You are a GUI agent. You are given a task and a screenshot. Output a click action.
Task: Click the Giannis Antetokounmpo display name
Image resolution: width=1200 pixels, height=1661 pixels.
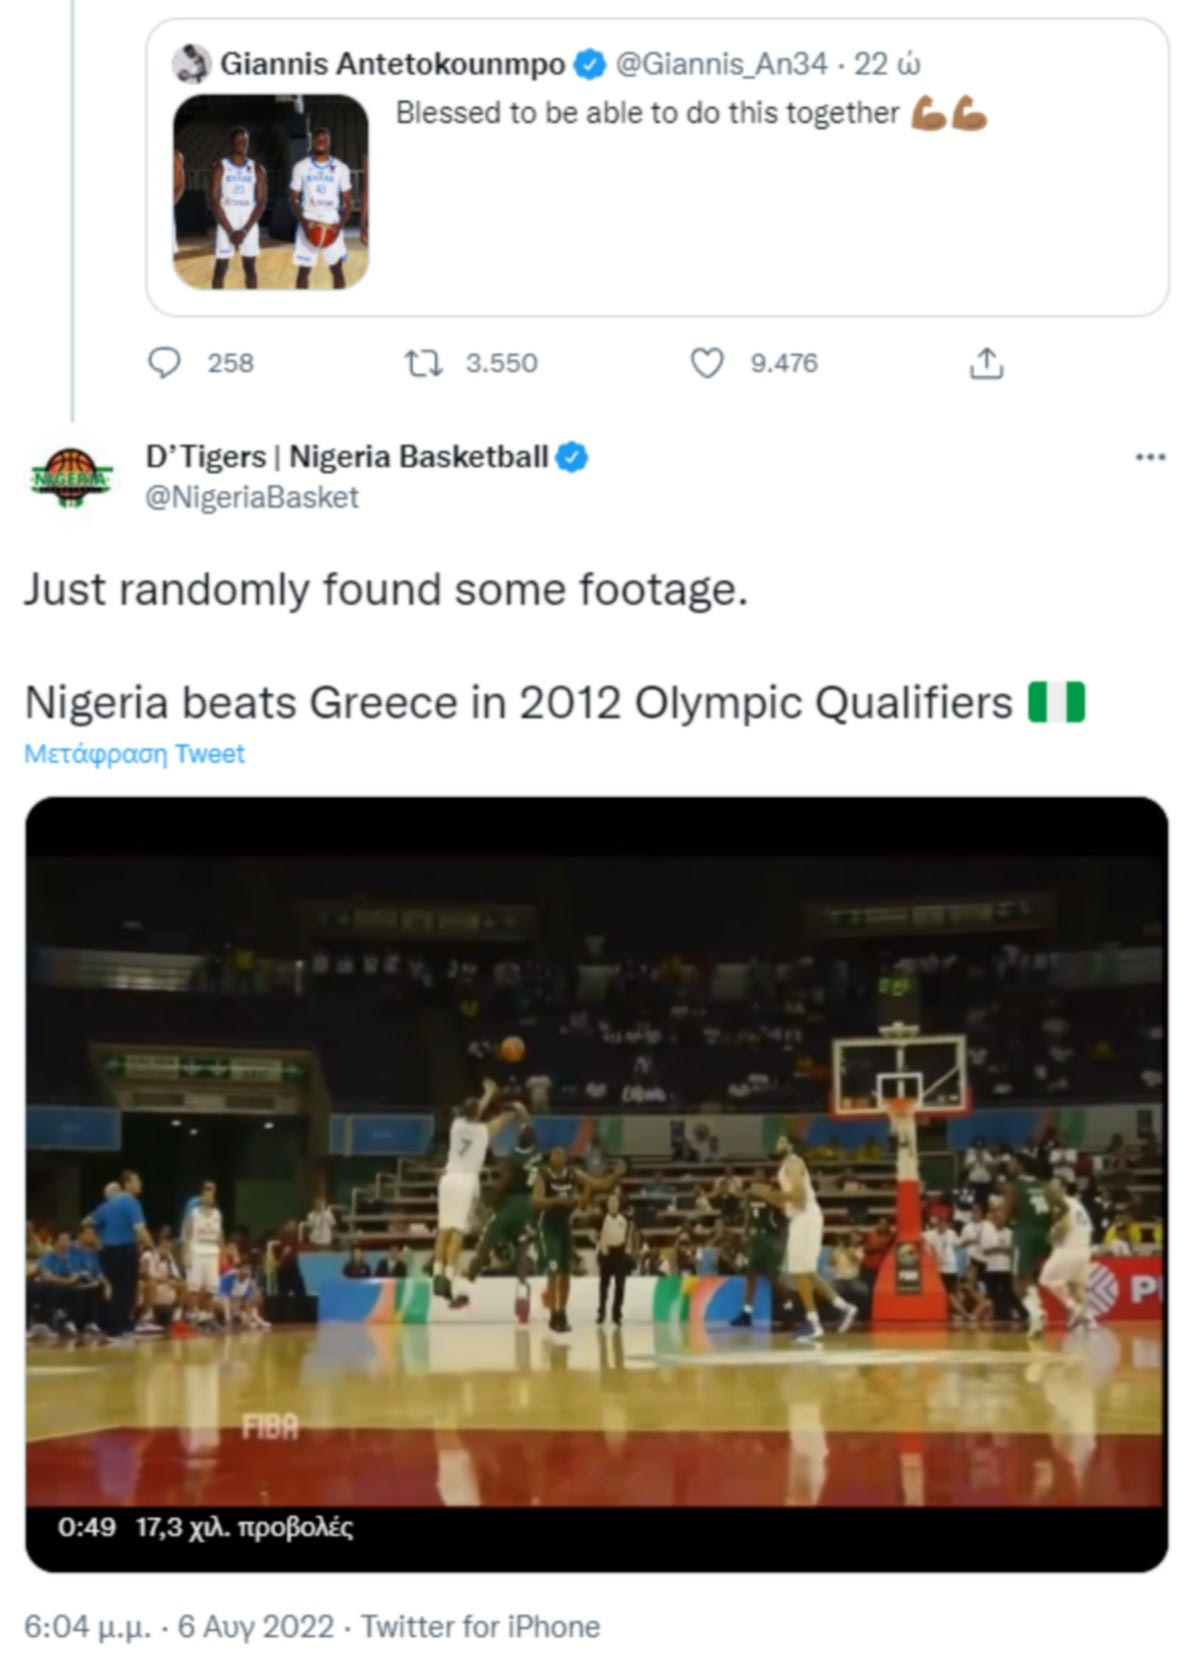click(392, 64)
